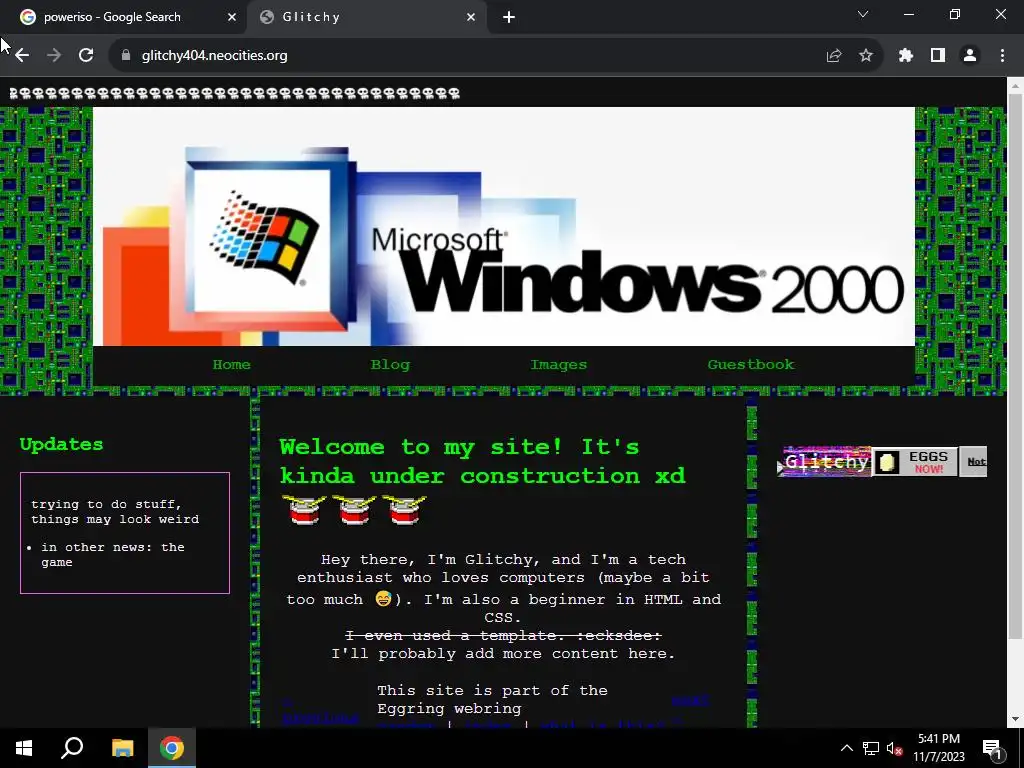The height and width of the screenshot is (768, 1024).
Task: Click the Updates heading
Action: 61,444
